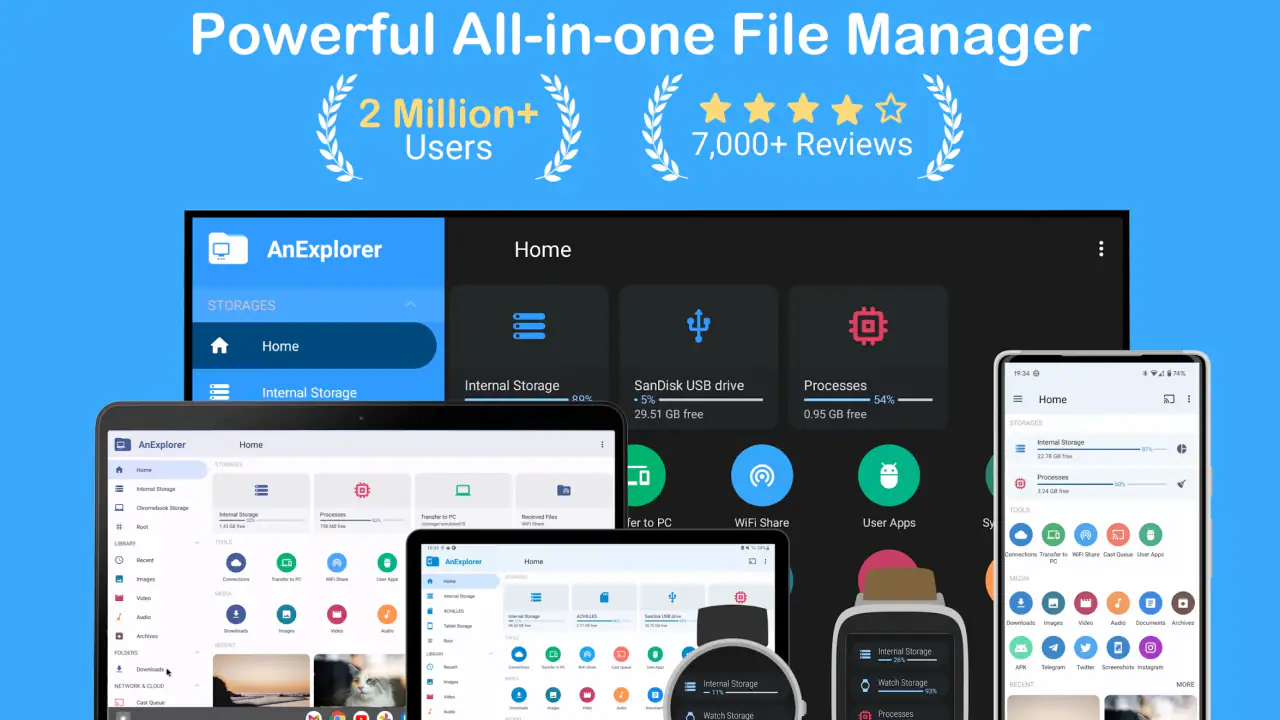Select Home in the TV sidebar
The width and height of the screenshot is (1280, 720).
pos(314,346)
